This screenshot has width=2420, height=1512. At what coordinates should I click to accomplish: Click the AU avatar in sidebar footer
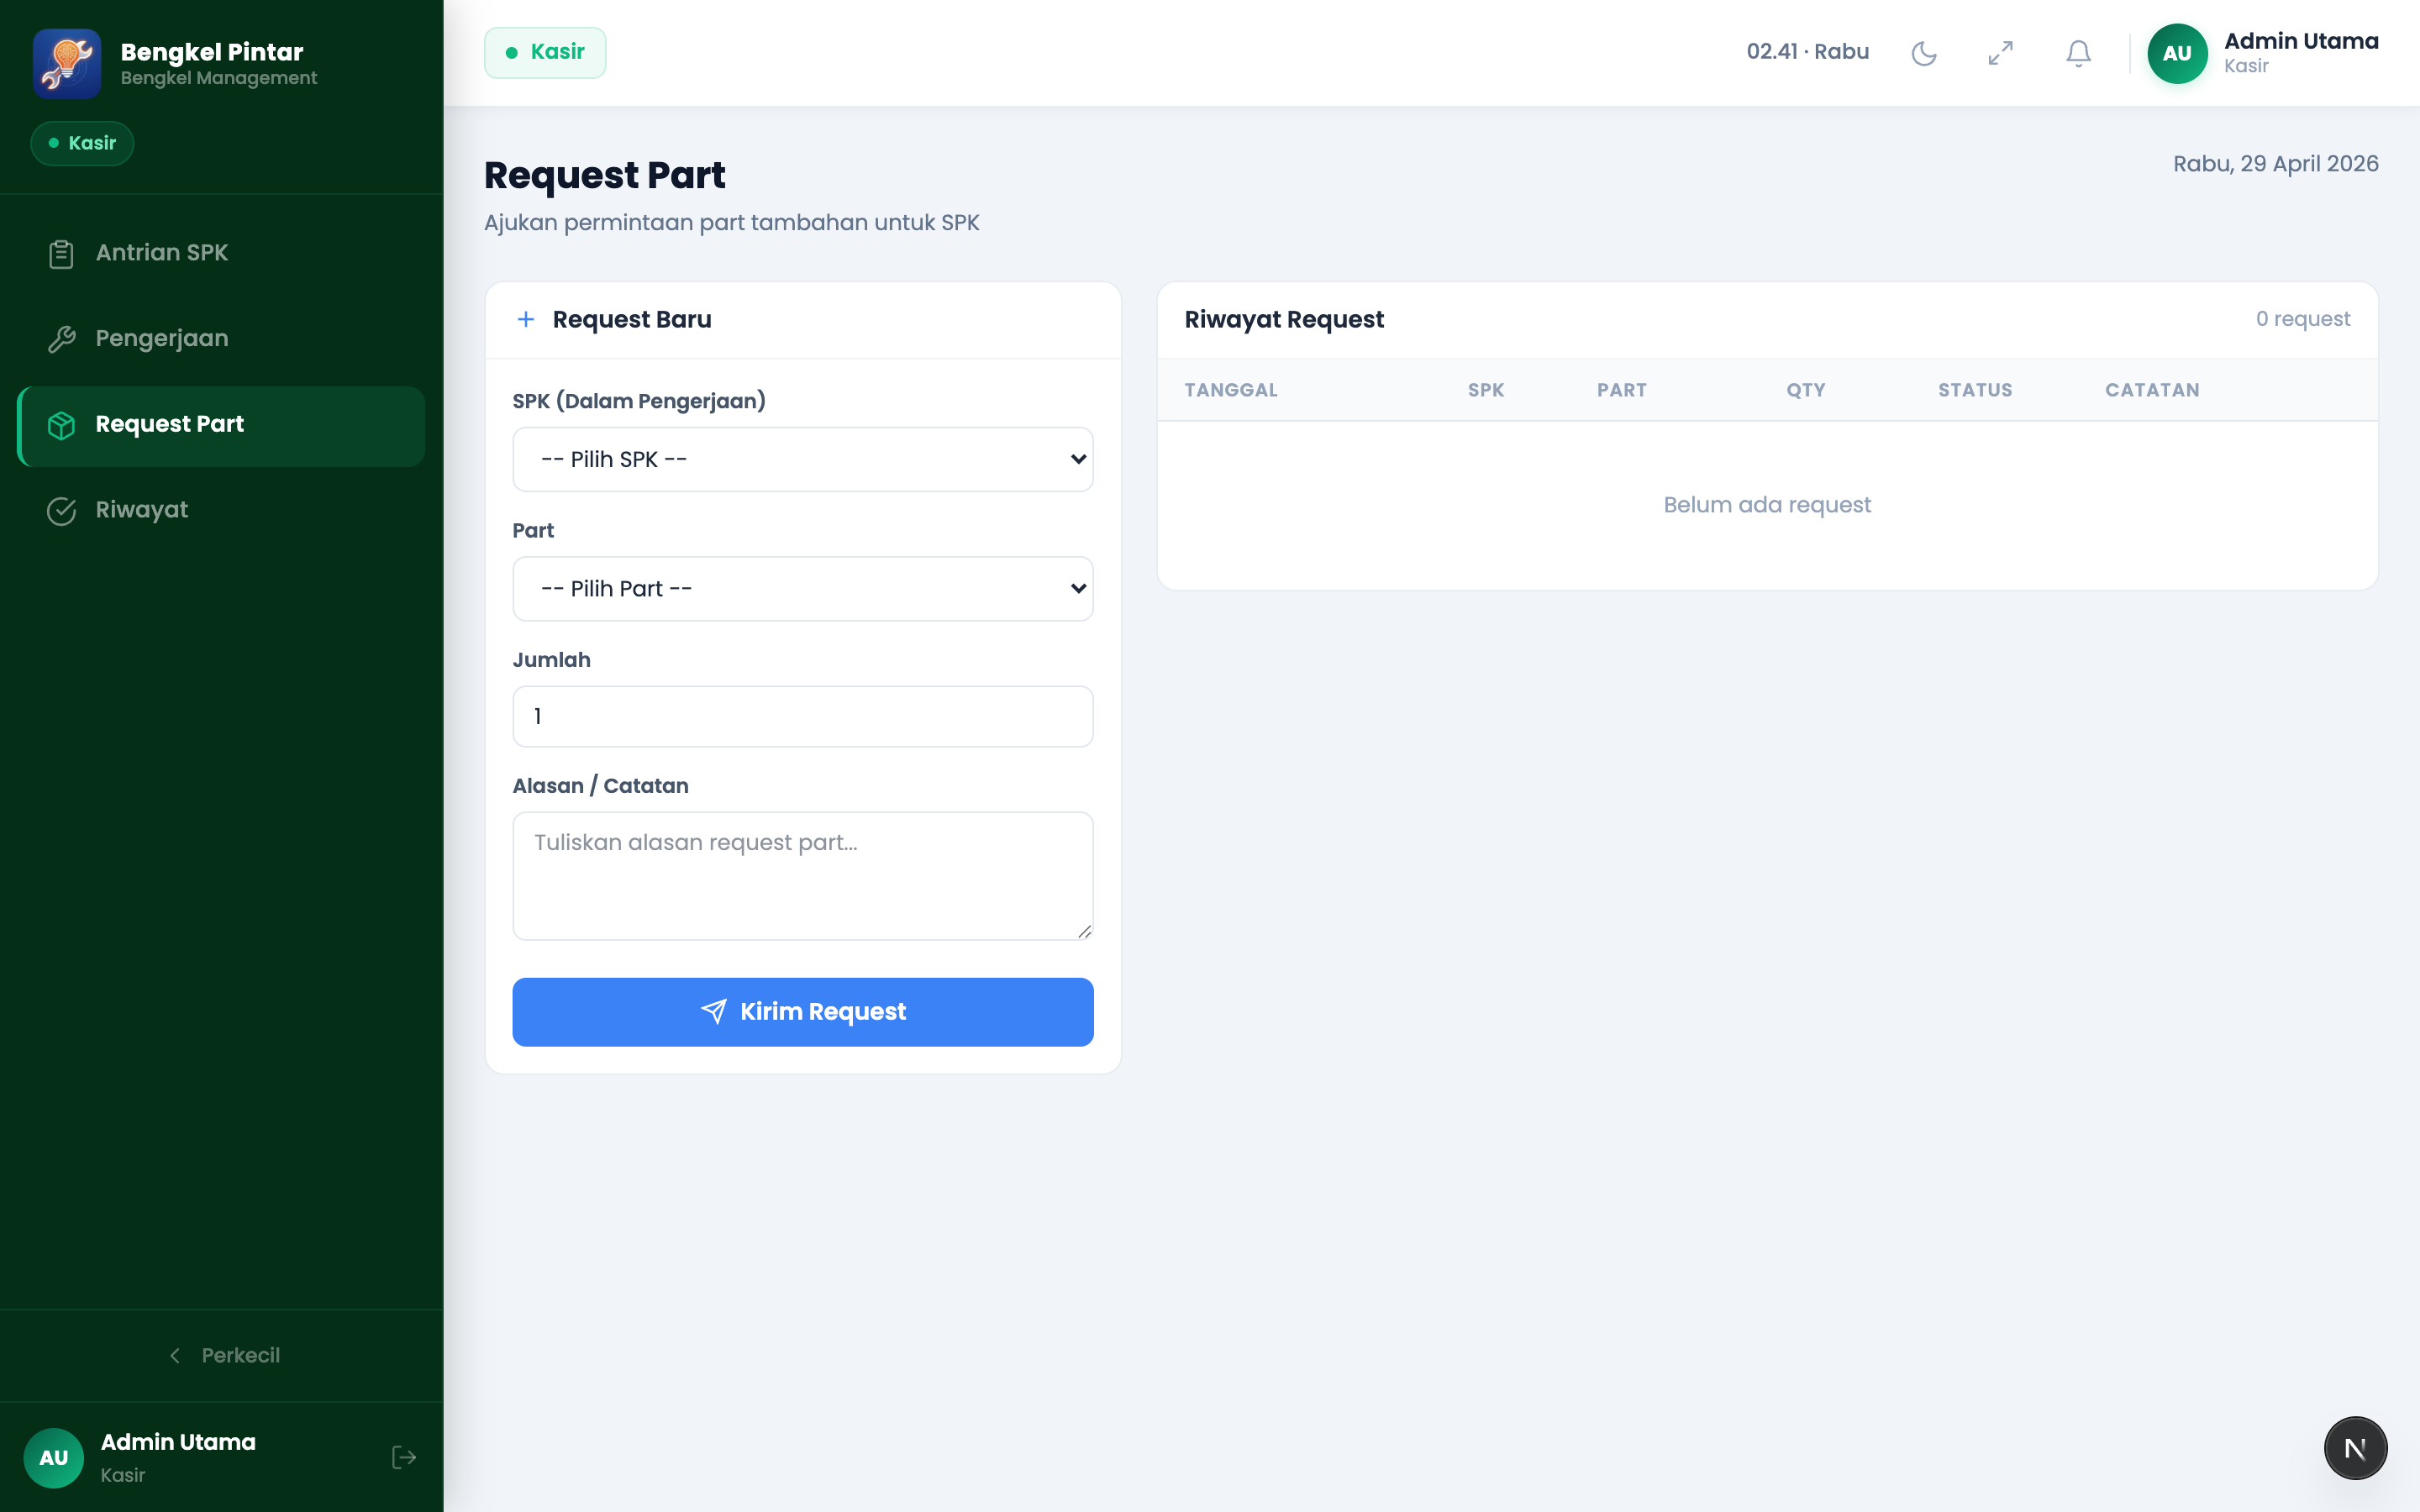[54, 1457]
